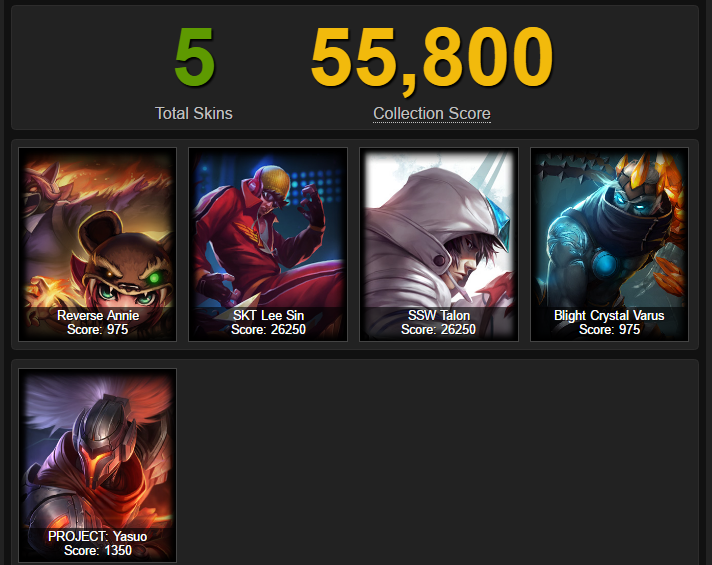
Task: Select the Blight Crystal Varus skin artwork
Action: pos(609,244)
